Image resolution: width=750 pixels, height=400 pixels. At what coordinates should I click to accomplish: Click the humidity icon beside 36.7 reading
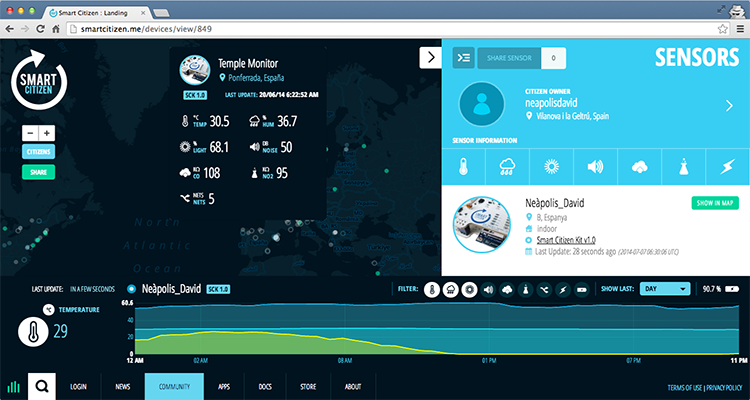click(254, 122)
